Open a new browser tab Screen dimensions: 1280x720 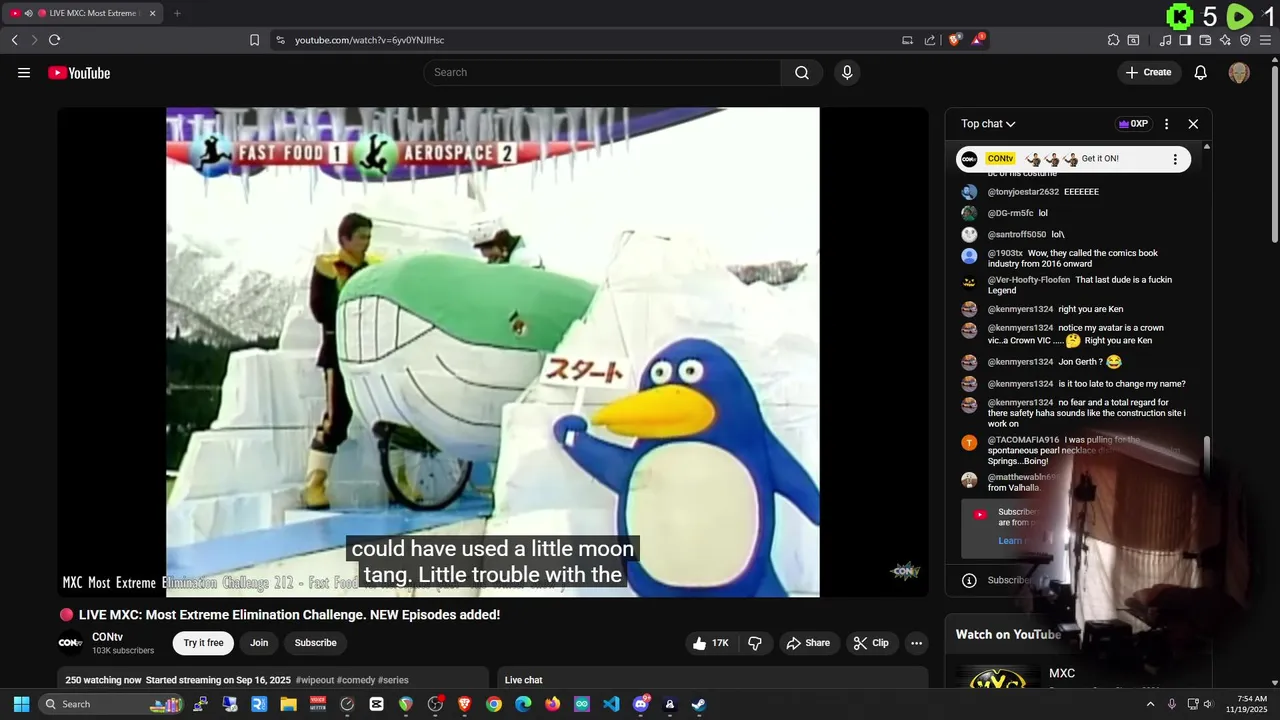(x=177, y=13)
